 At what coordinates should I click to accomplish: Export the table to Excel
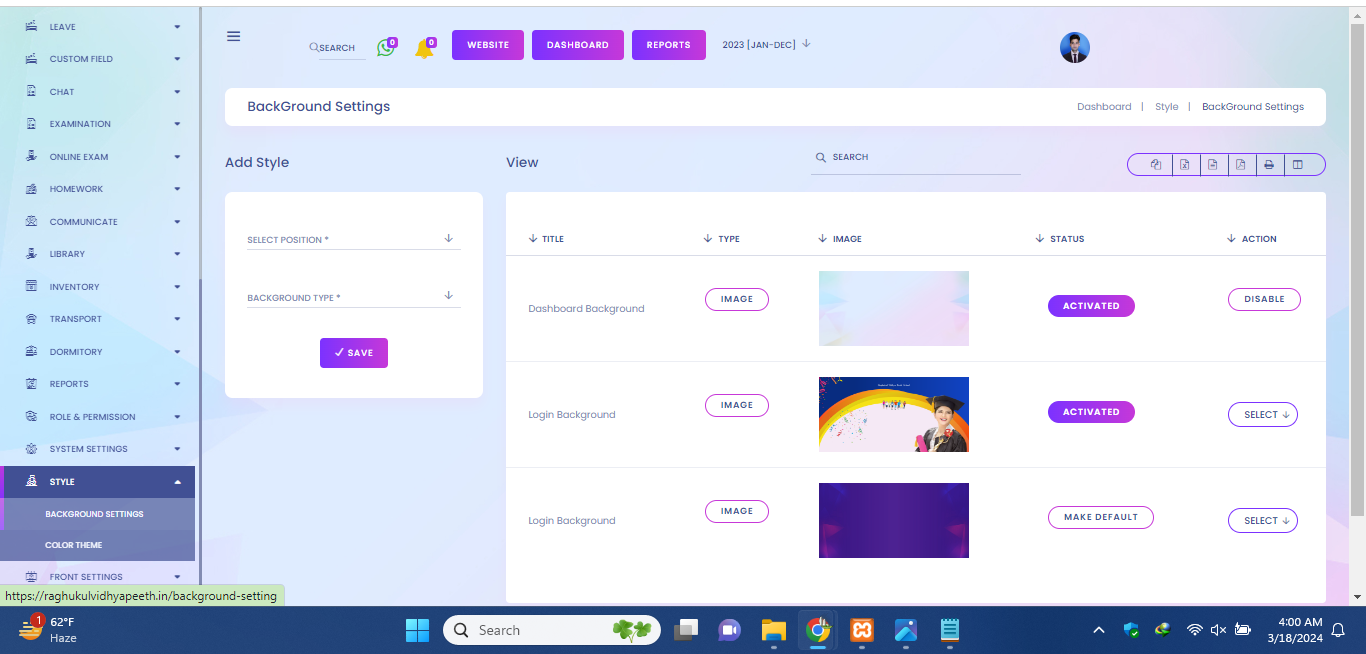[1184, 165]
